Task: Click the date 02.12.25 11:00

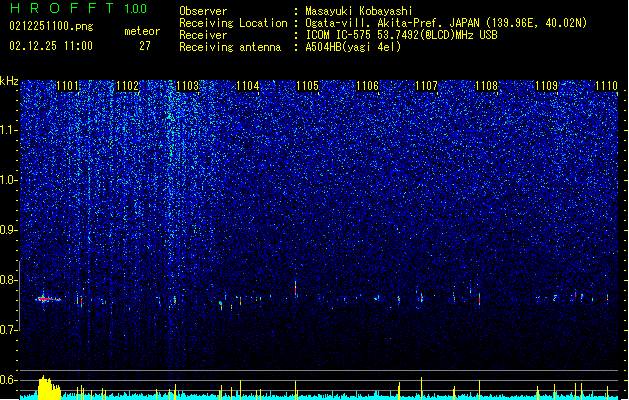Action: click(x=51, y=46)
